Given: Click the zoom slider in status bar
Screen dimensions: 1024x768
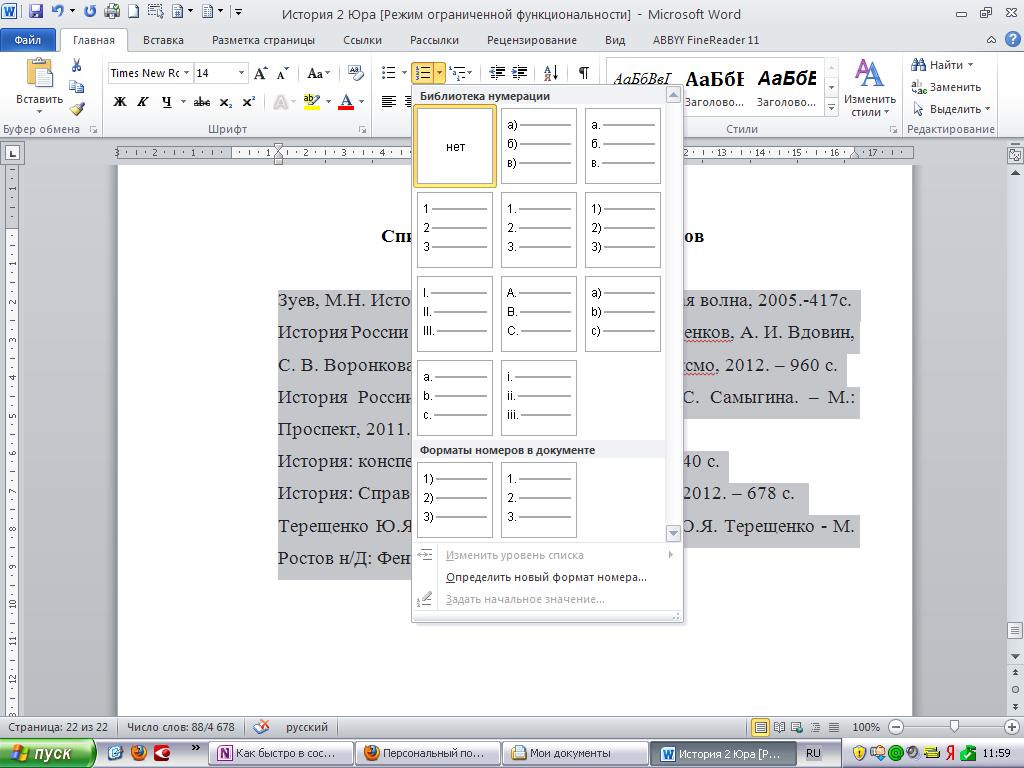Looking at the screenshot, I should coord(955,727).
